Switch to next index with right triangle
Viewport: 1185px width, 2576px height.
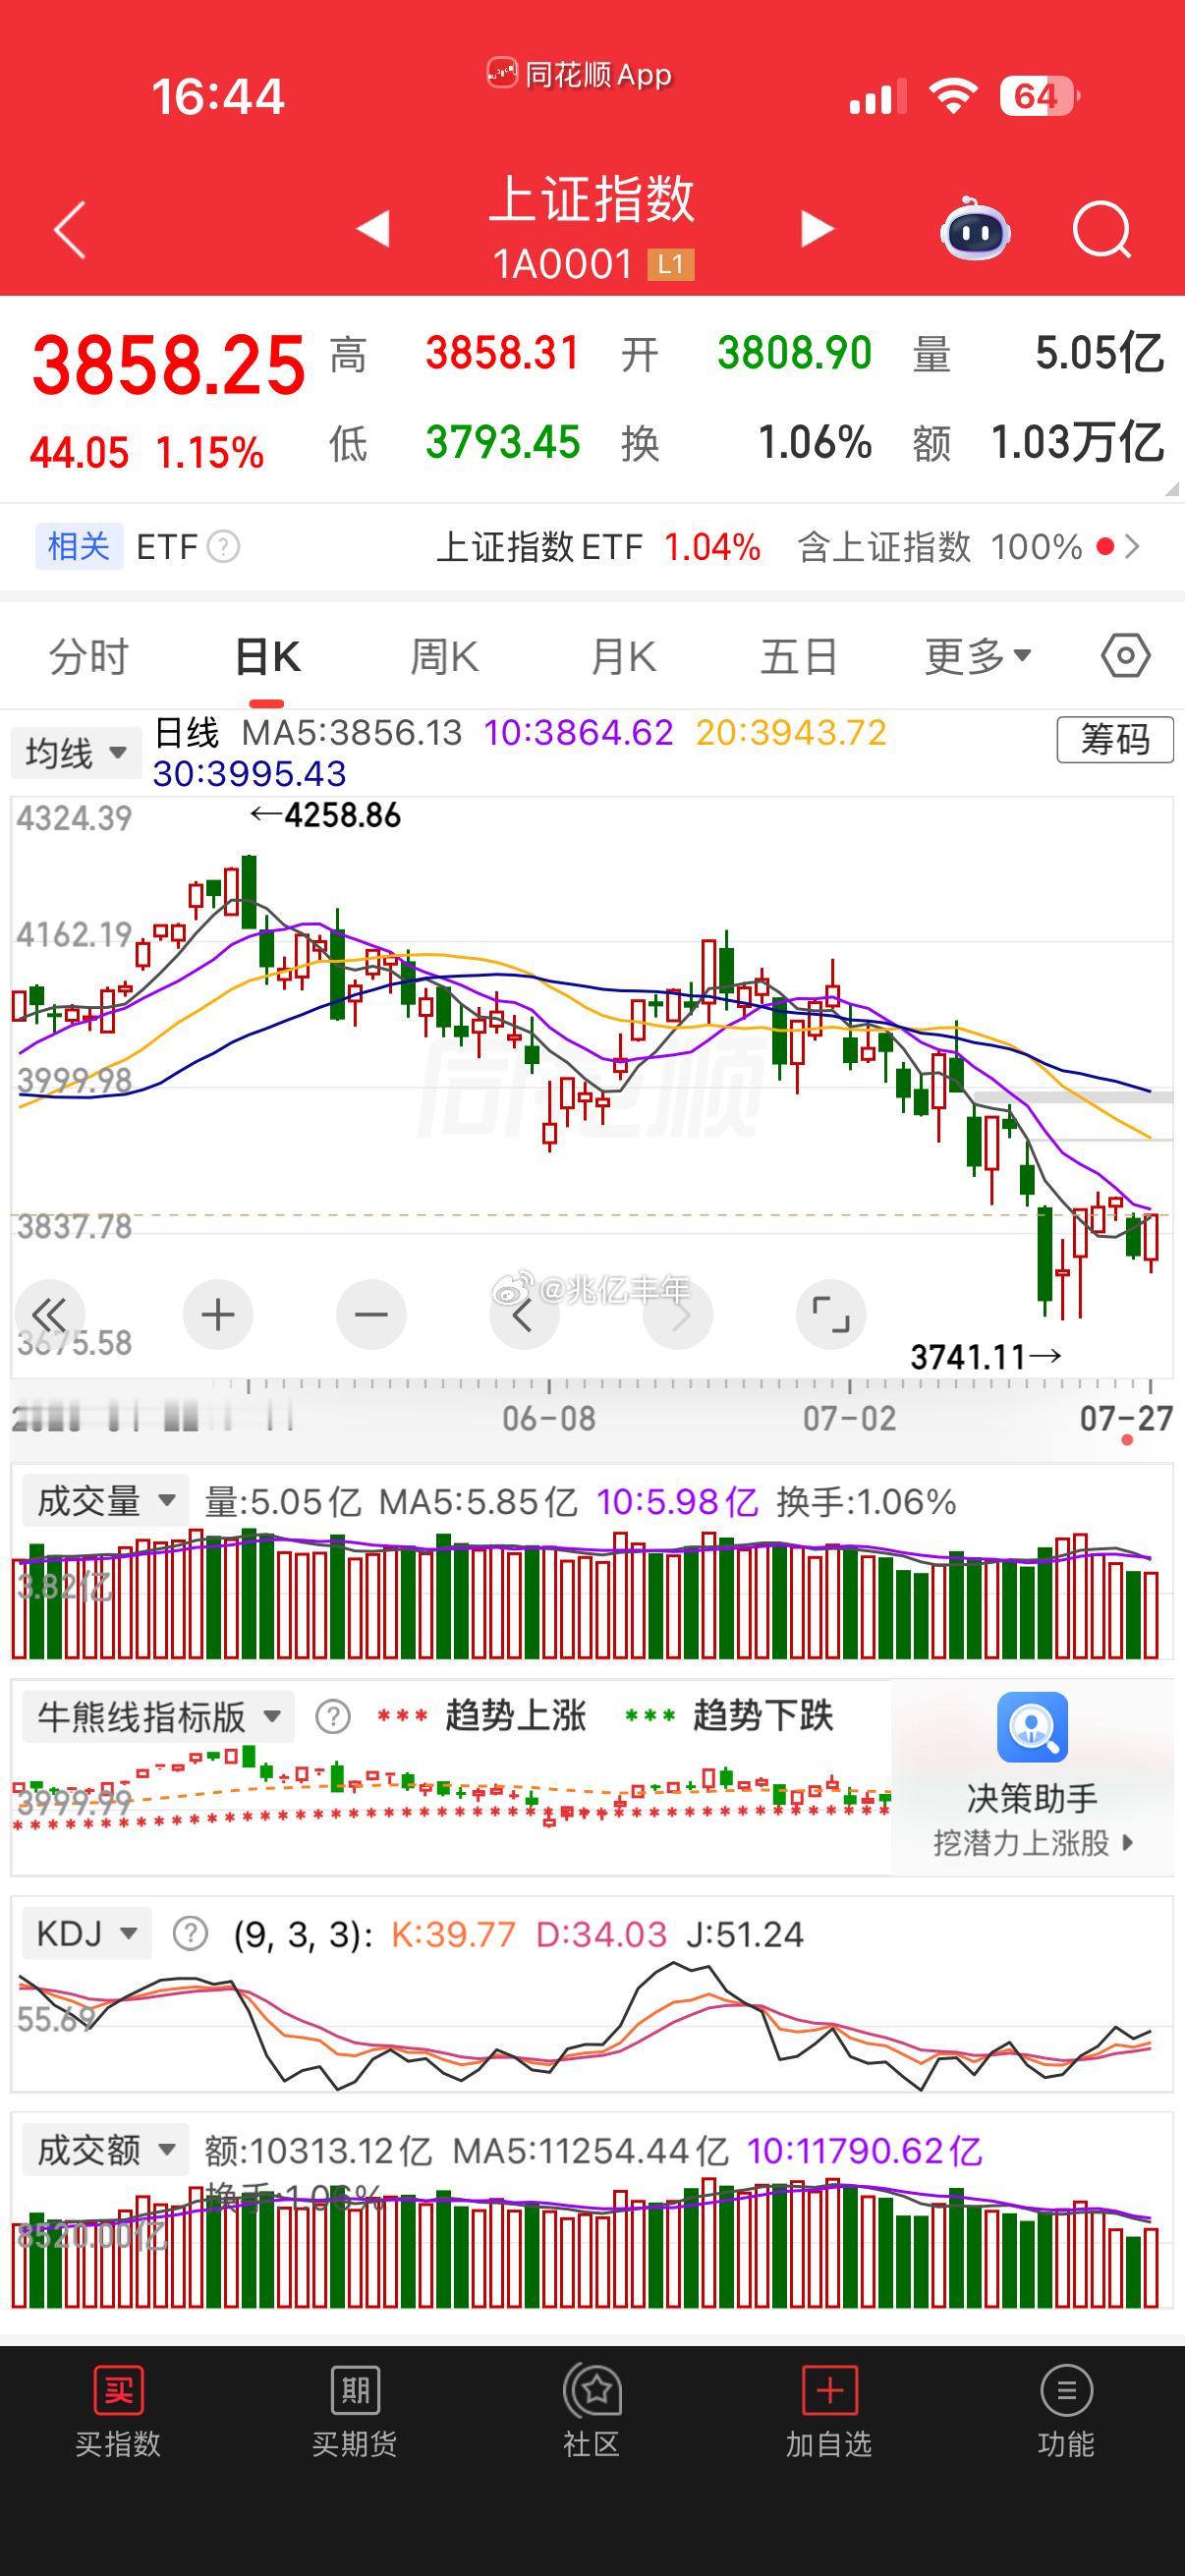[x=817, y=229]
